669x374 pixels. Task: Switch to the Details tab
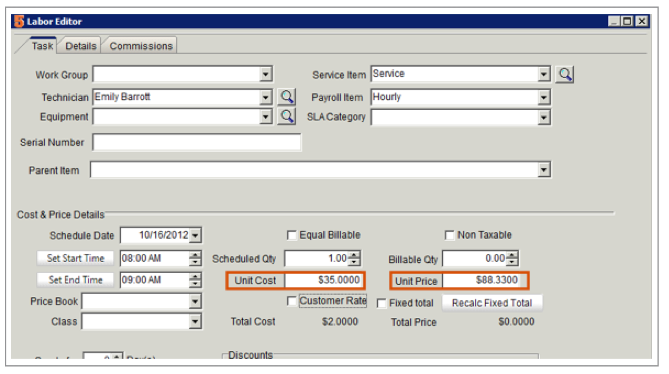pyautogui.click(x=81, y=46)
